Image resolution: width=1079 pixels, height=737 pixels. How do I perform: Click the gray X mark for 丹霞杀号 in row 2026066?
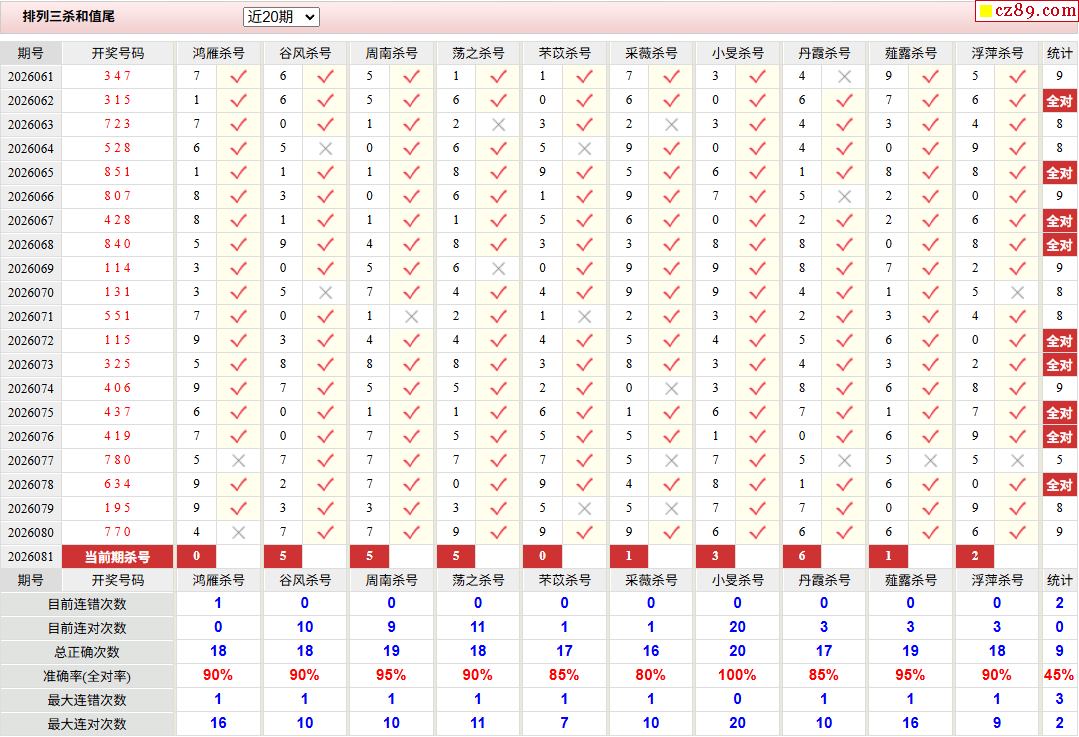(844, 197)
